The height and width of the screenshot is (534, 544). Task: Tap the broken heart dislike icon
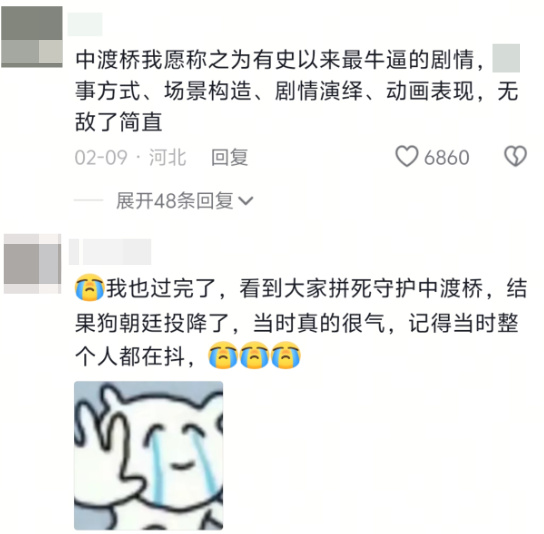pyautogui.click(x=515, y=156)
